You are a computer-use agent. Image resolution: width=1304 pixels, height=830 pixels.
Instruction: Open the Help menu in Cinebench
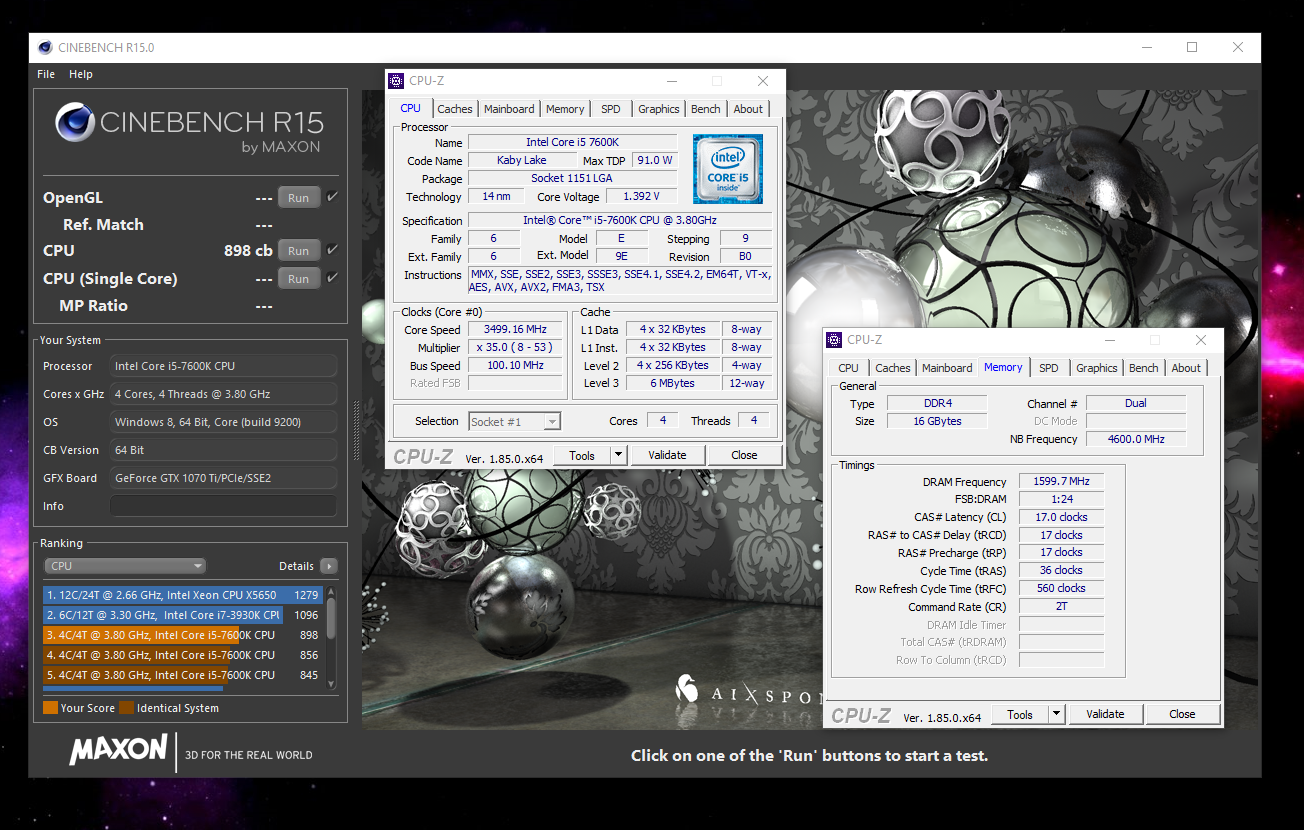[81, 74]
